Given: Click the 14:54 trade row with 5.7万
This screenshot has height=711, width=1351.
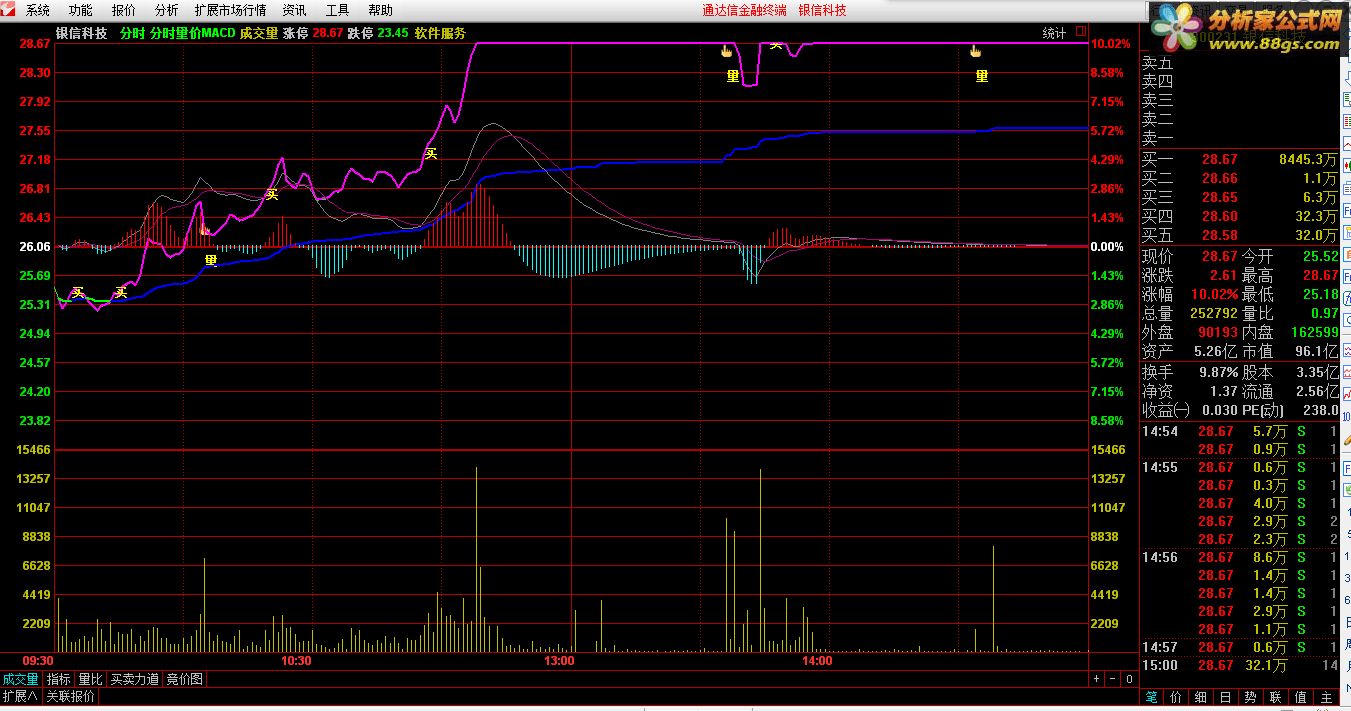Looking at the screenshot, I should [x=1239, y=431].
